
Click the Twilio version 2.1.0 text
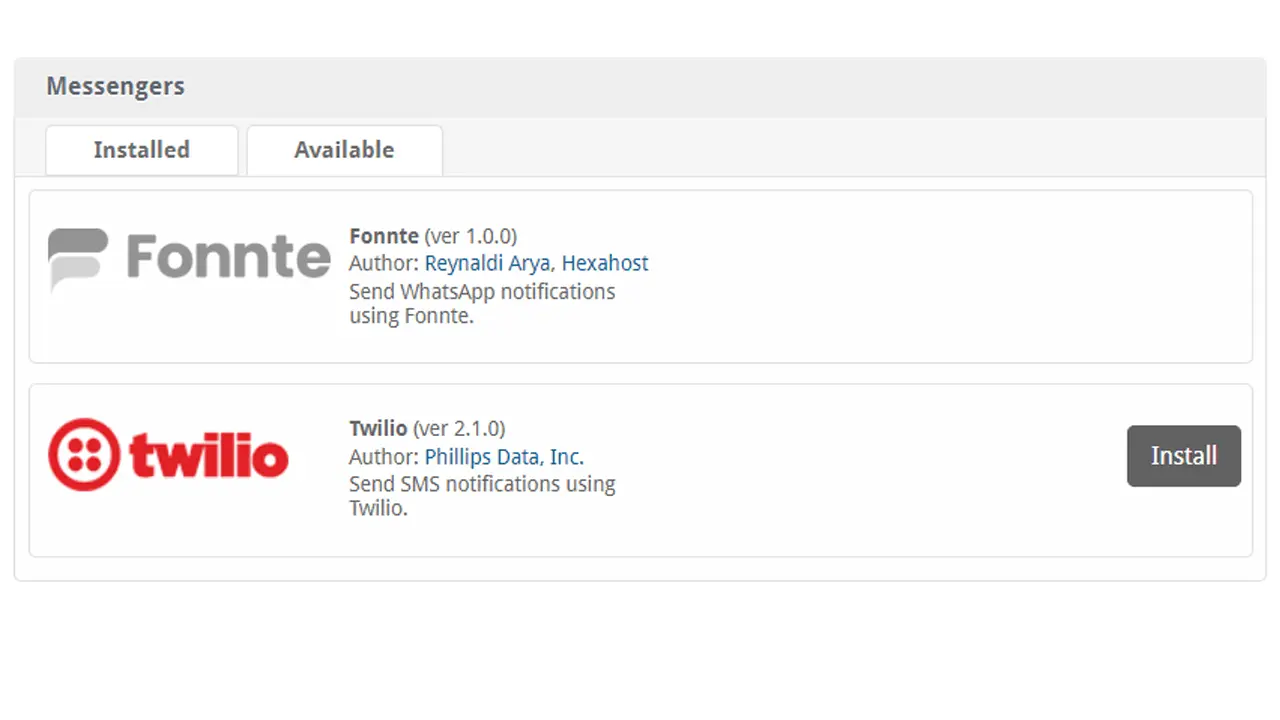point(460,429)
